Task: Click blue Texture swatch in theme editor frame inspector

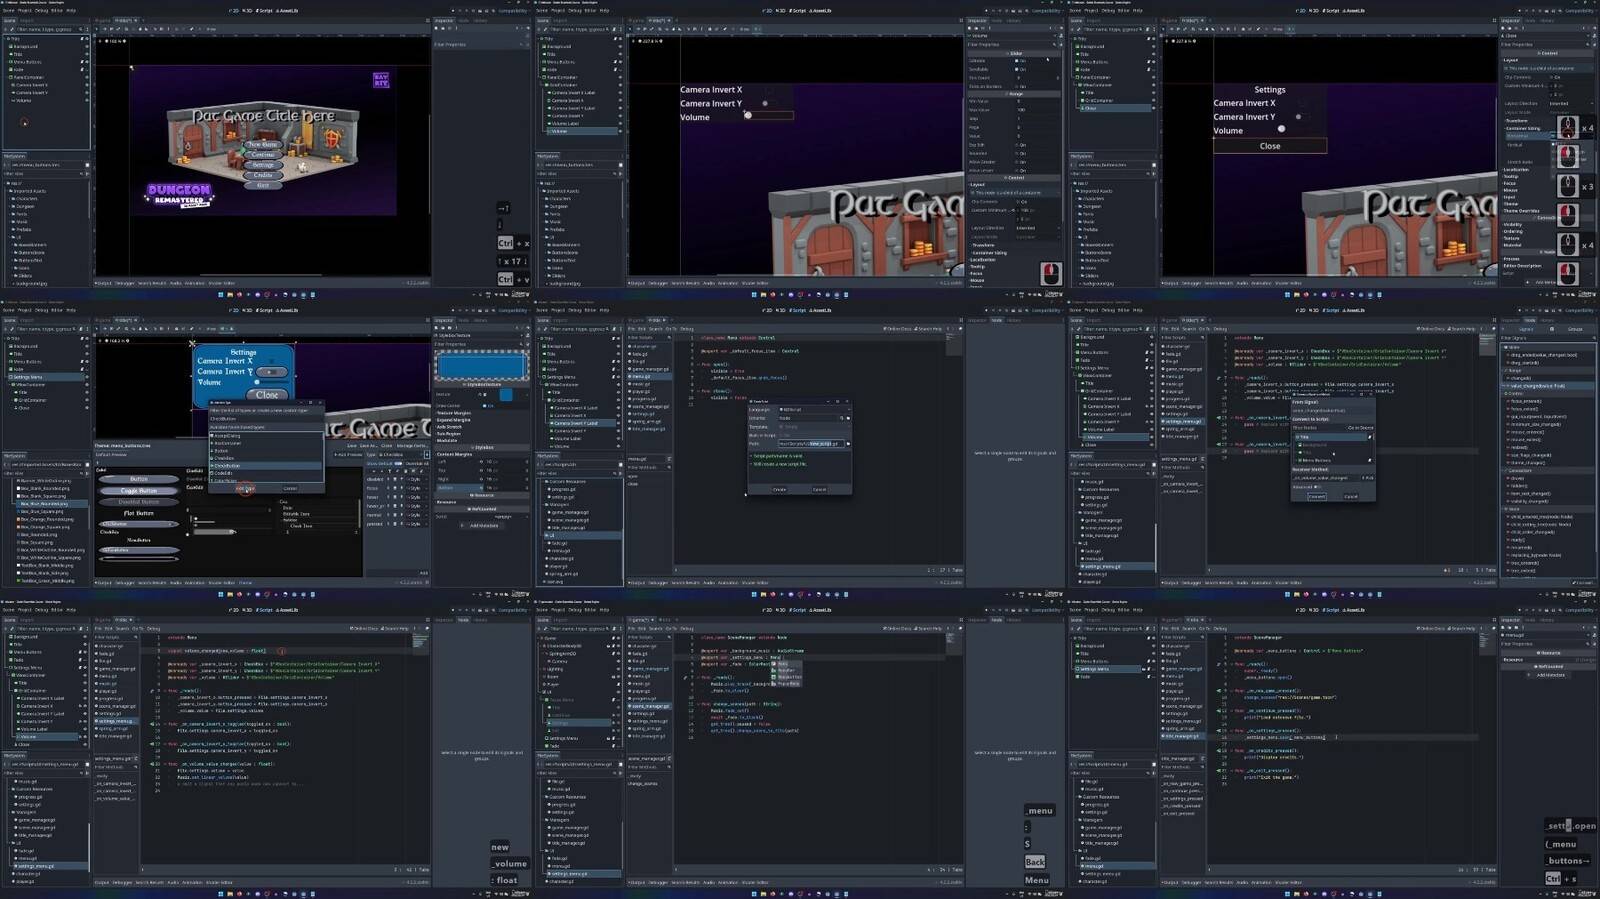Action: point(506,395)
